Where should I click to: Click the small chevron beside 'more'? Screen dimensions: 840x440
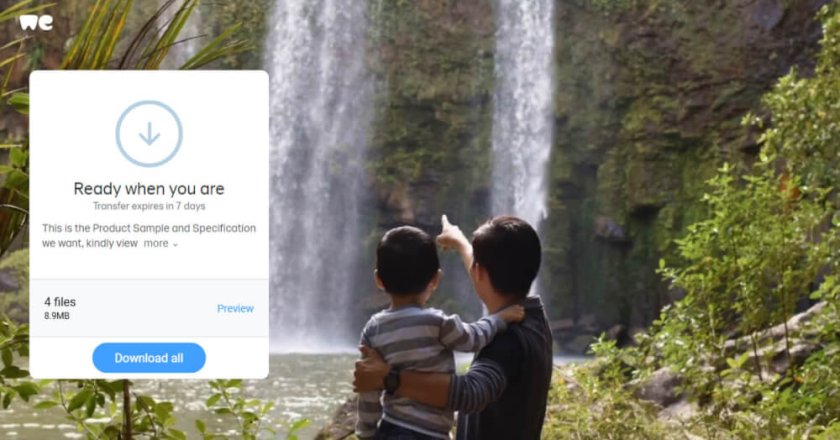click(175, 244)
